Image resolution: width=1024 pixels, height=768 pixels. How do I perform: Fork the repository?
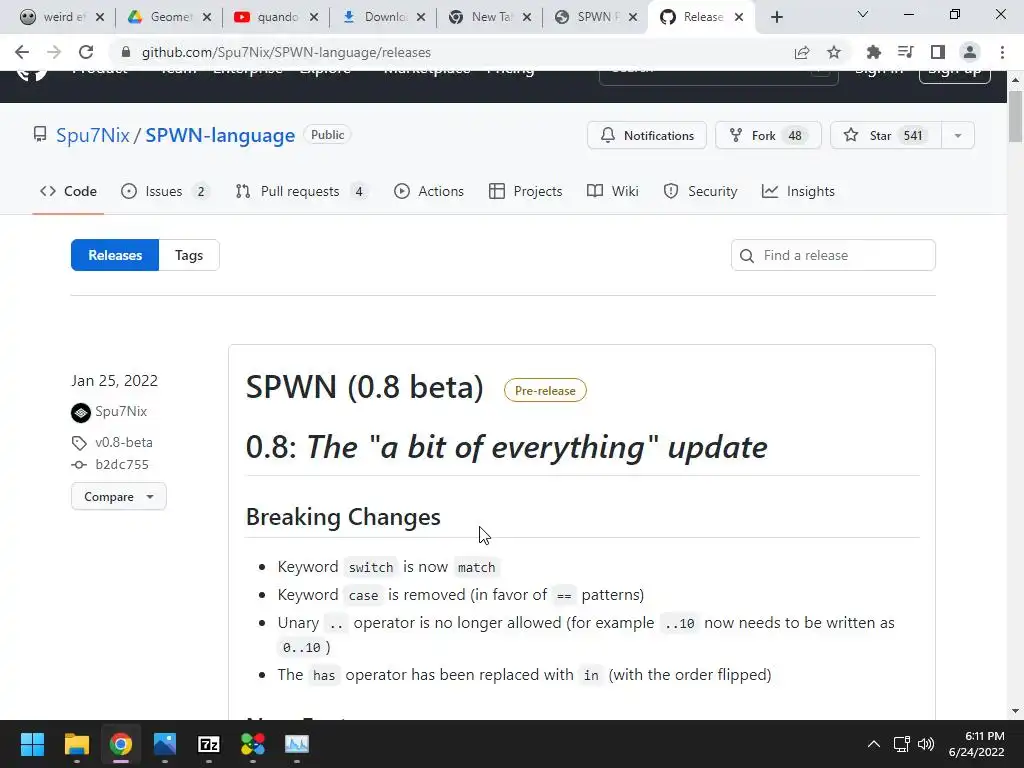[768, 135]
